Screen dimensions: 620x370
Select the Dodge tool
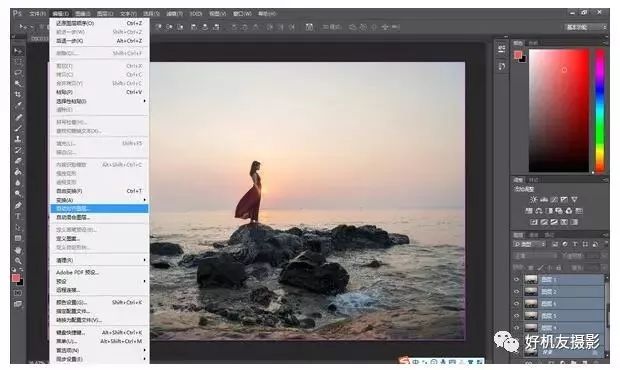(x=18, y=194)
